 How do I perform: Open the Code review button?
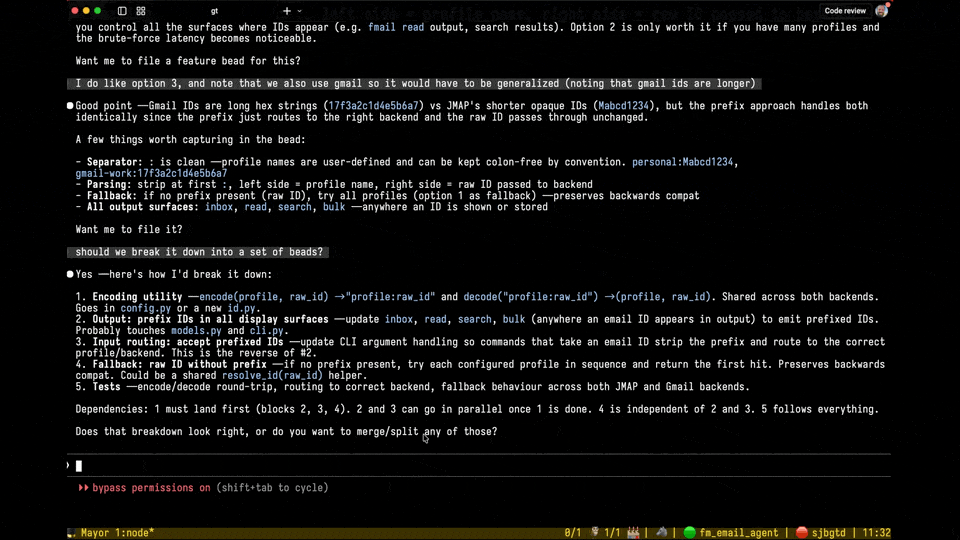[845, 10]
